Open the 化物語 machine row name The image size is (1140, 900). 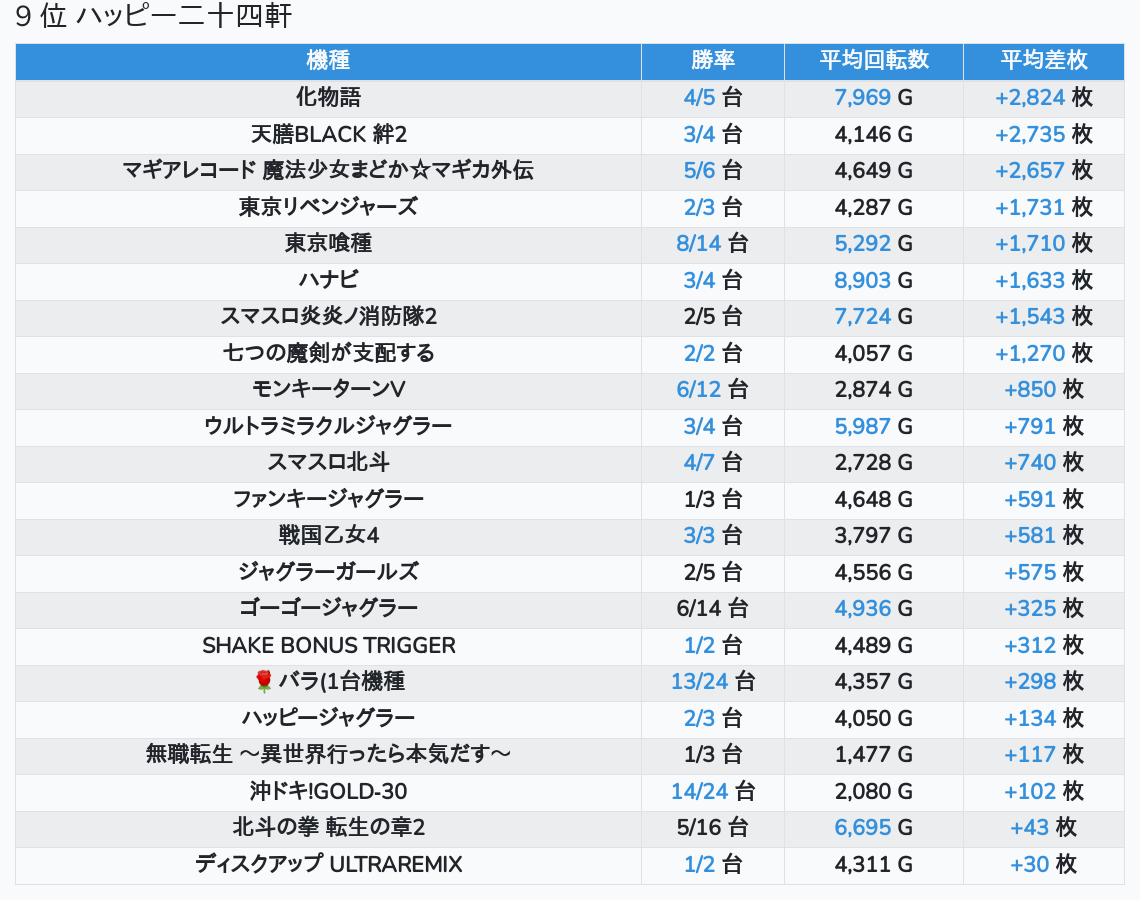(x=328, y=98)
